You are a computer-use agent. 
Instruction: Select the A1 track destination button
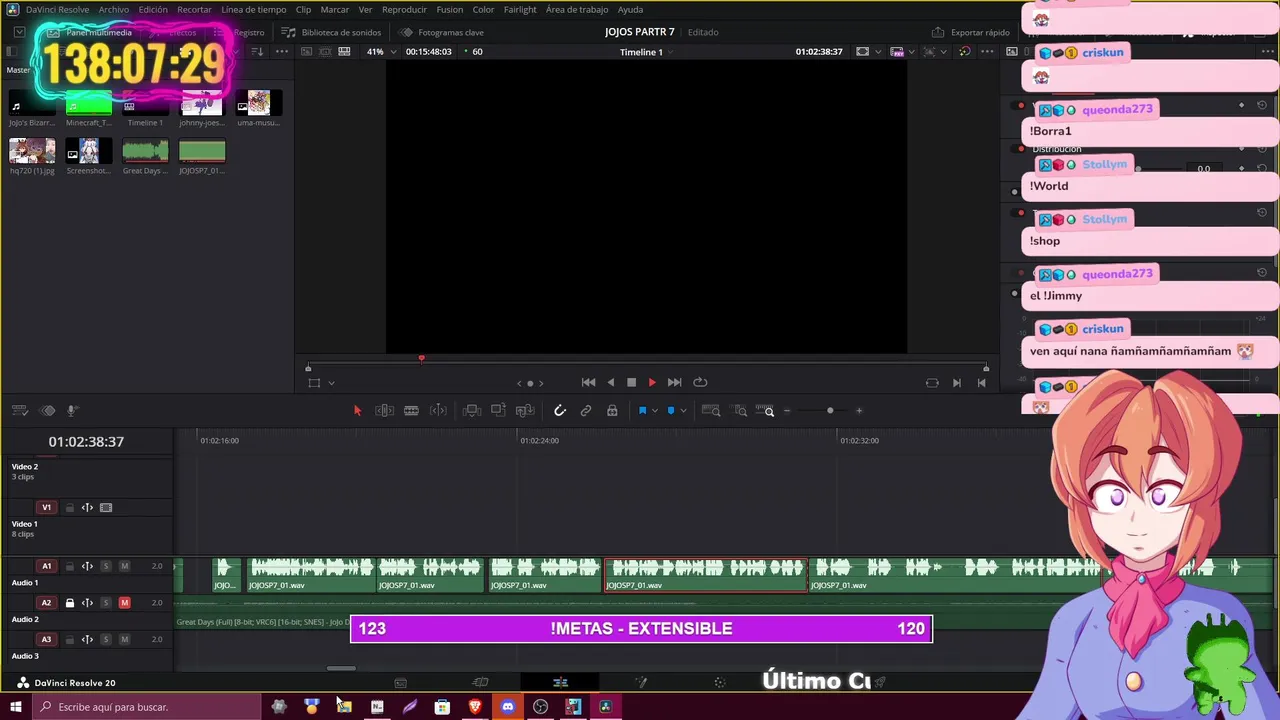pos(46,566)
